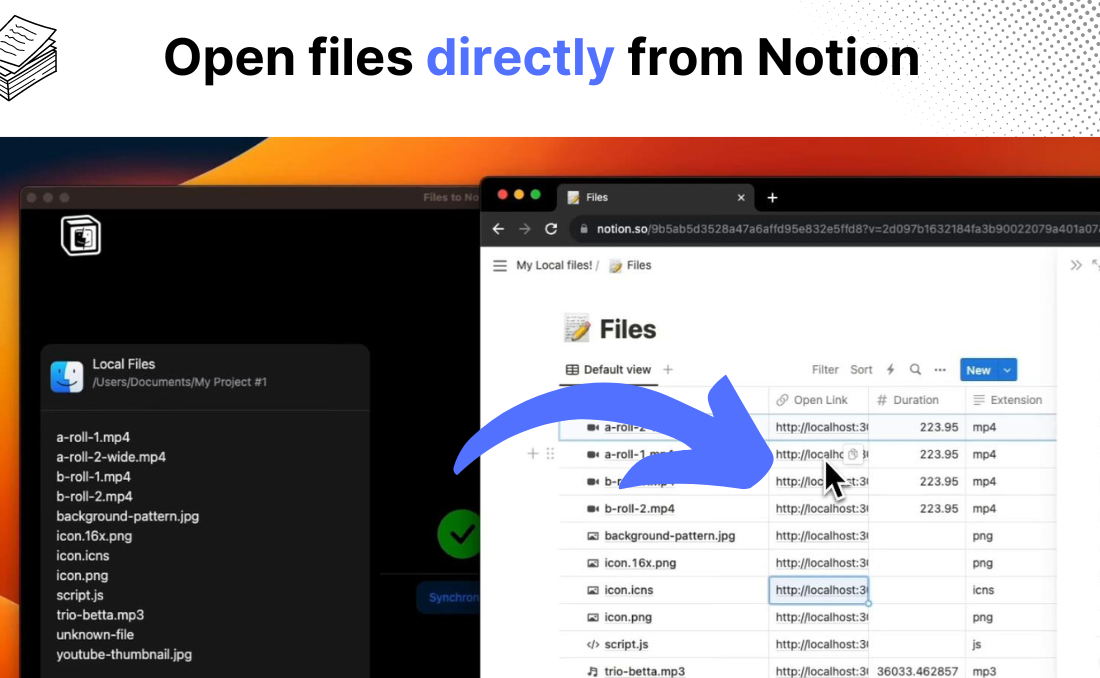
Task: Open background-pattern.jpg row in Notion
Action: pyautogui.click(x=669, y=536)
